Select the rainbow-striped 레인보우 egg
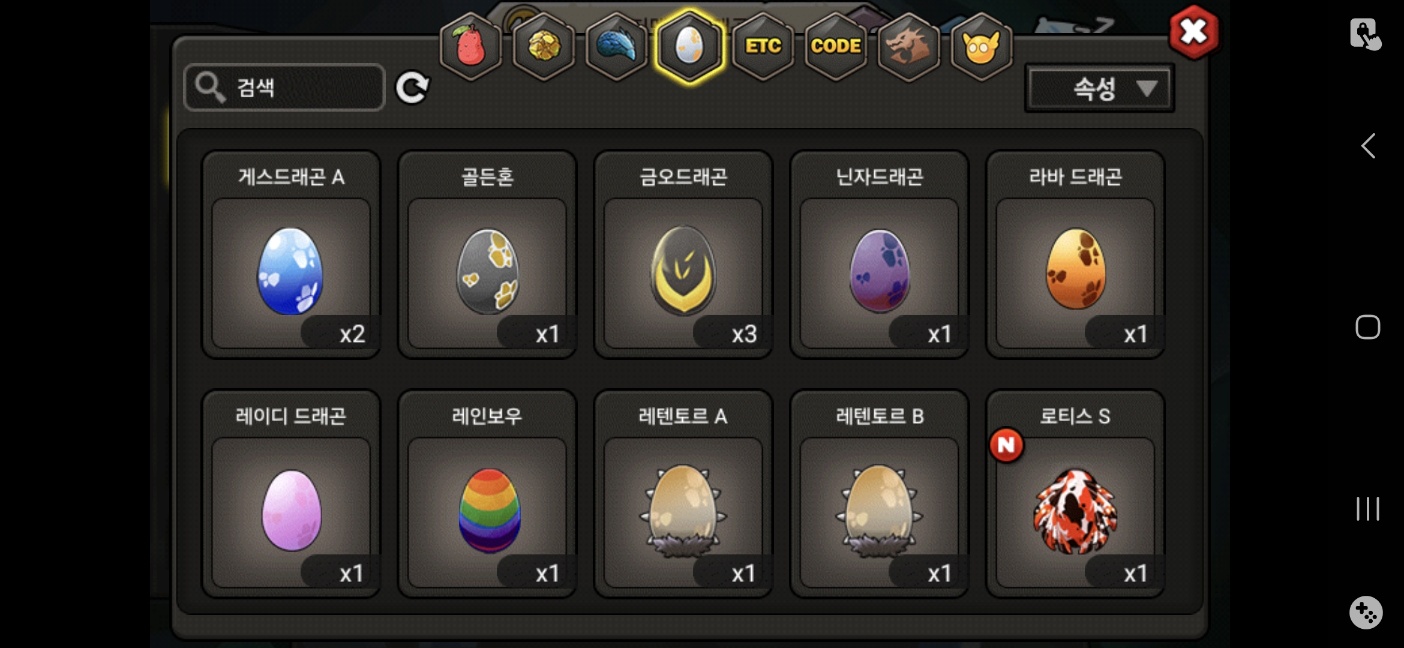The image size is (1404, 648). [x=487, y=494]
